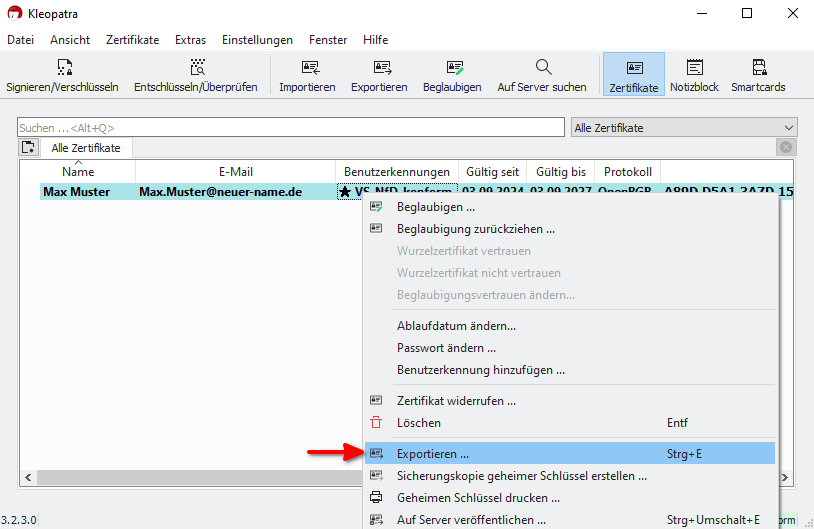814x529 pixels.
Task: Choose Passwort ändern ... in the context menu
Action: click(x=570, y=348)
